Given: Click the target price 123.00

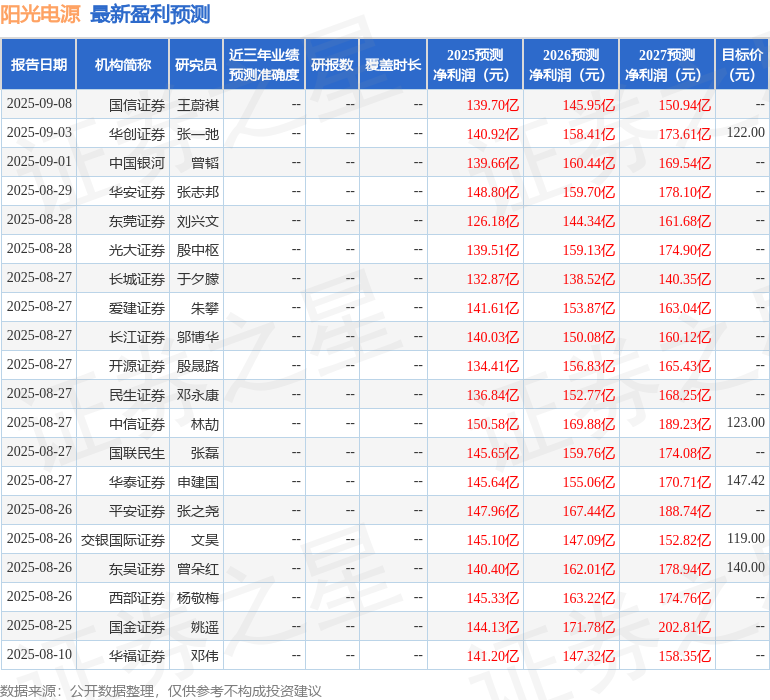Looking at the screenshot, I should click(745, 422).
